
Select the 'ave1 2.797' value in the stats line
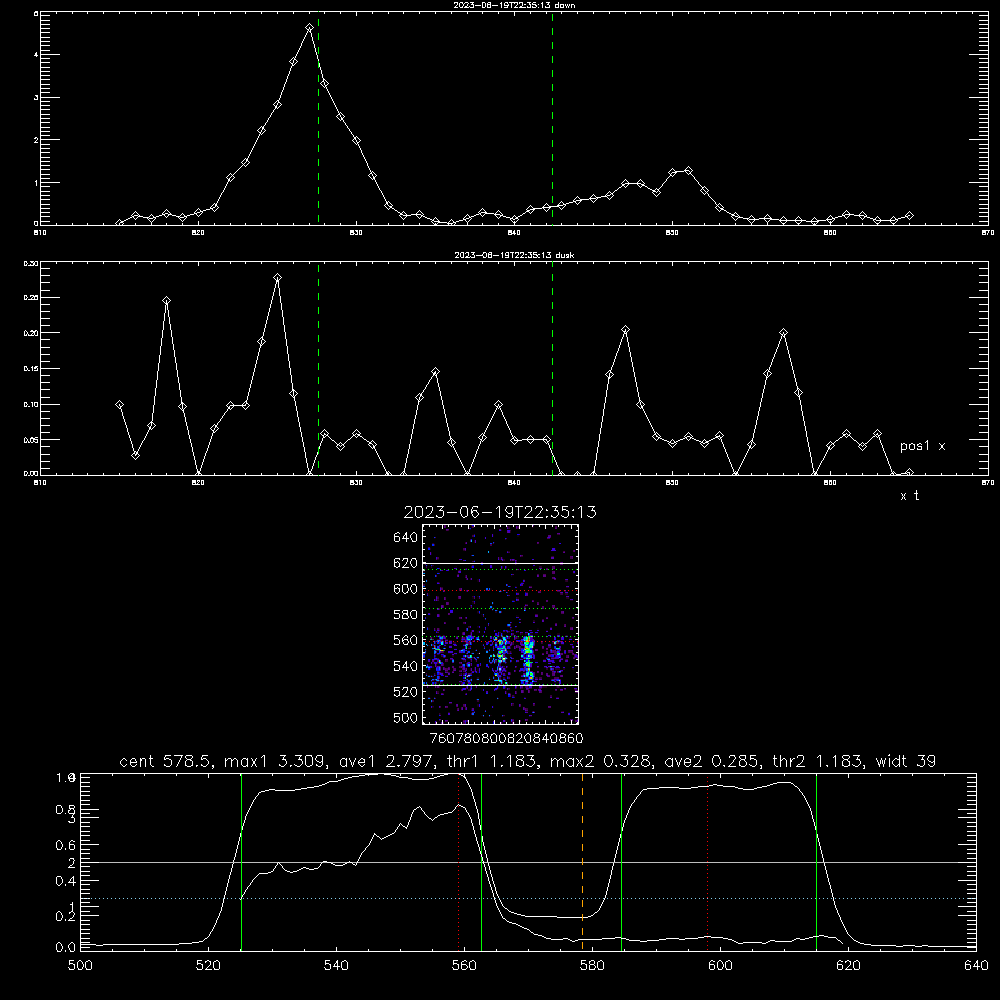pyautogui.click(x=386, y=761)
